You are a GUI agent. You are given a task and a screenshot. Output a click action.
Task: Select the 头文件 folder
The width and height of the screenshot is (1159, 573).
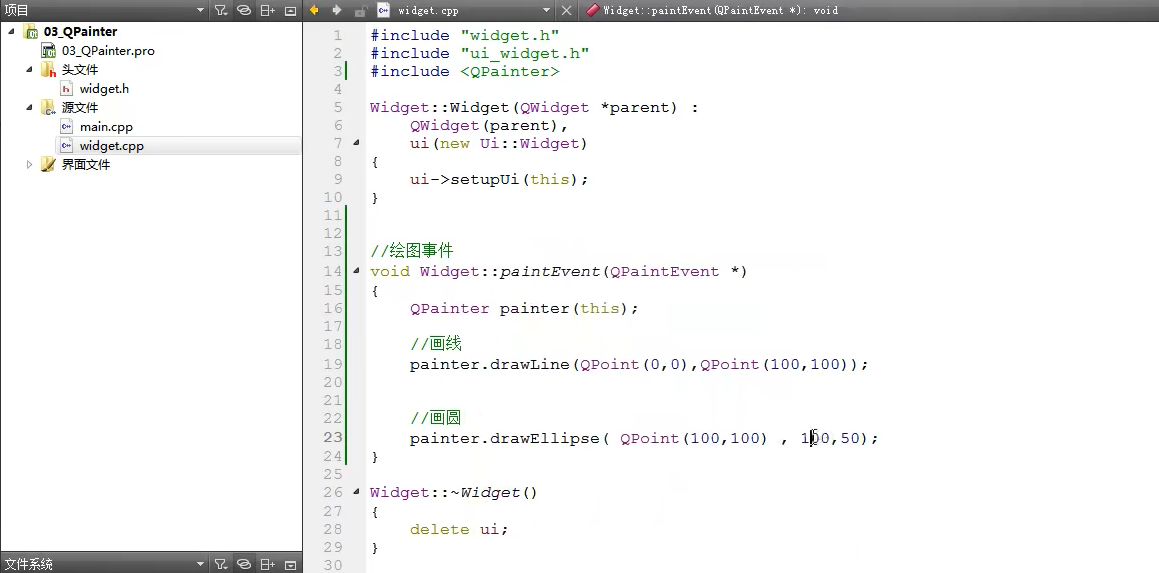point(80,69)
